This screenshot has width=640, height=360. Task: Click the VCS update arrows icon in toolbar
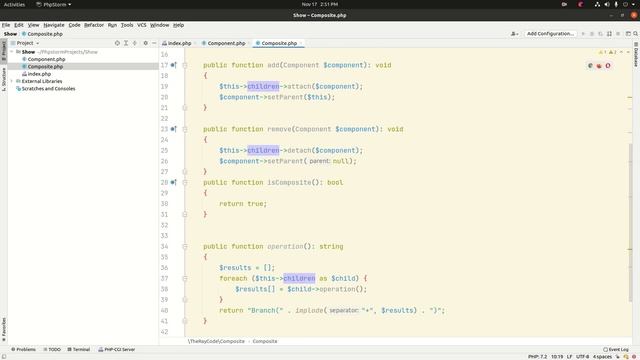tap(609, 34)
